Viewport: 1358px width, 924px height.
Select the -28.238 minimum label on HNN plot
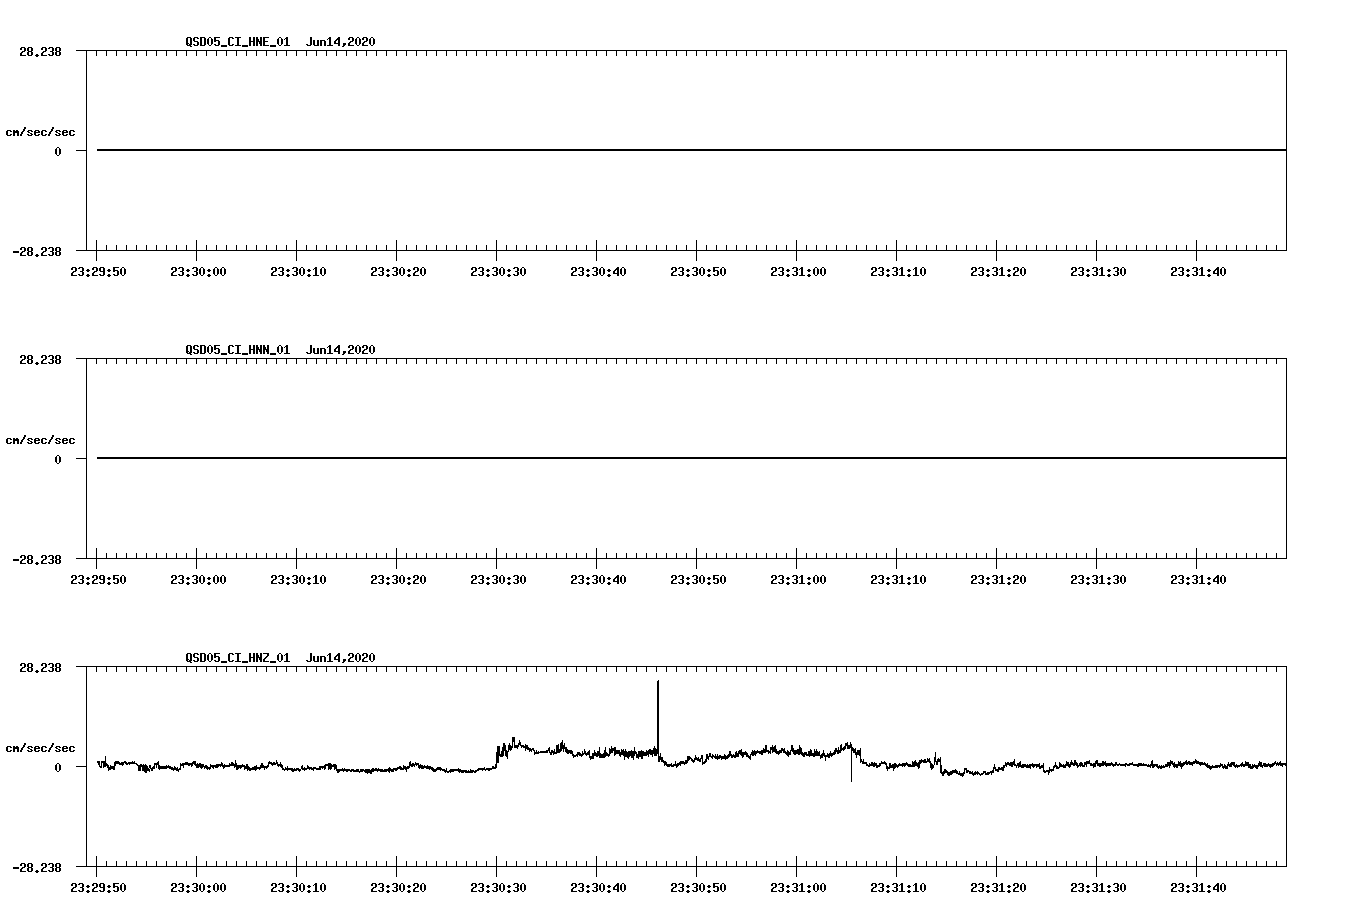(37, 560)
